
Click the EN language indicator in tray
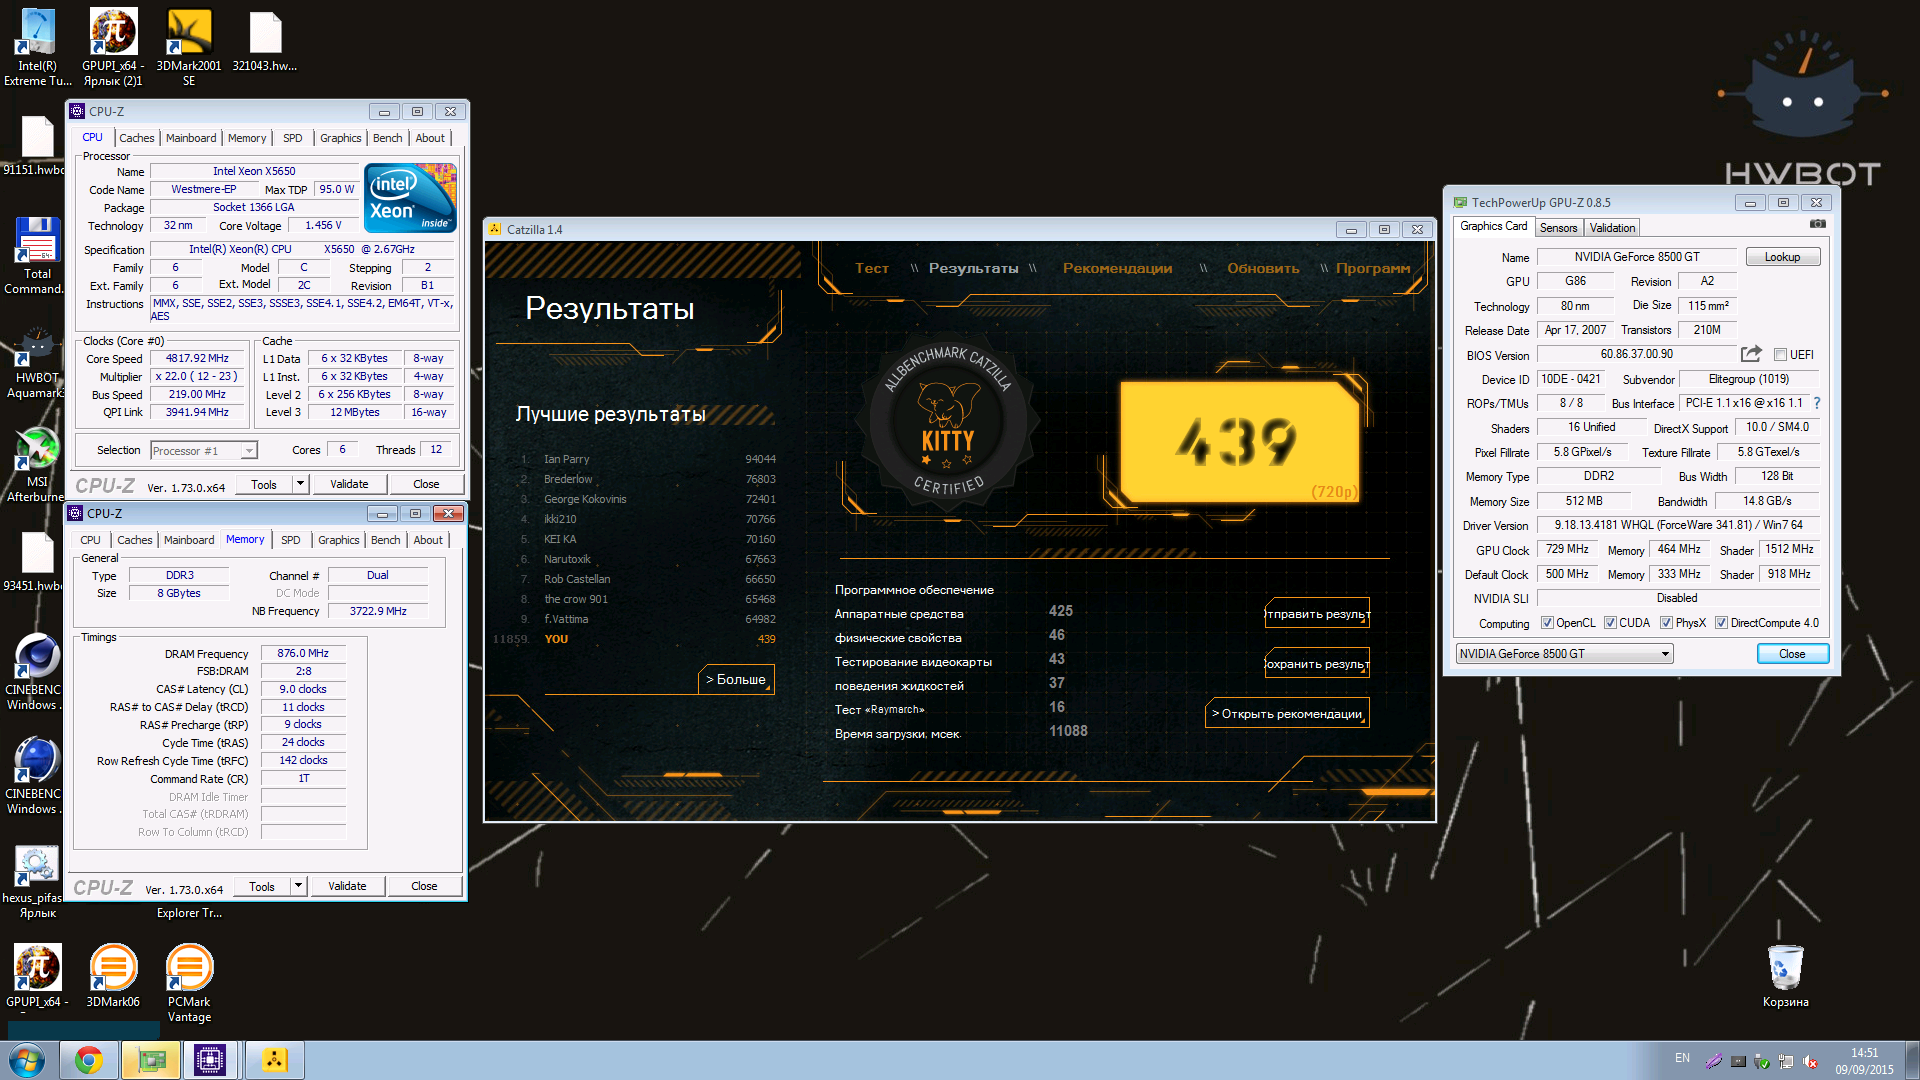(1682, 1058)
